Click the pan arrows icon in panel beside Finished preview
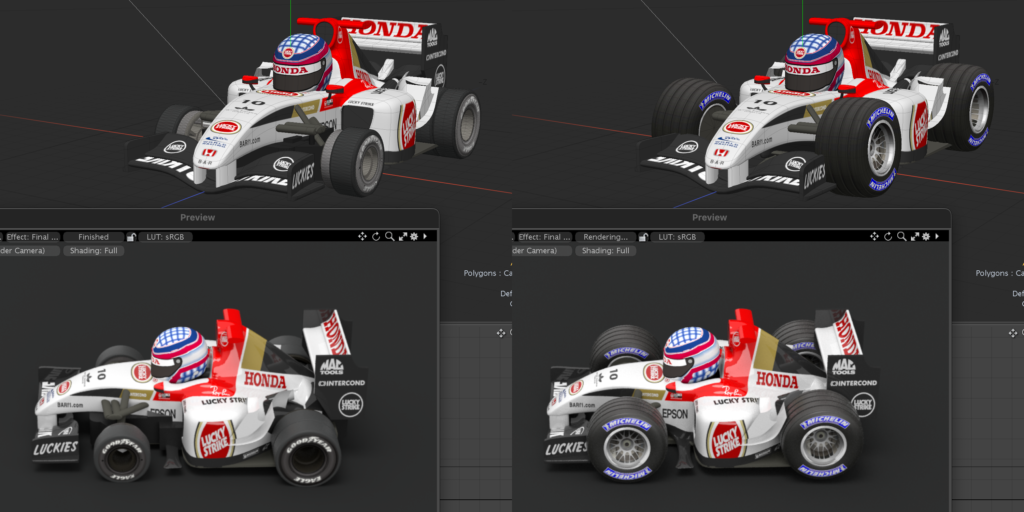The image size is (1024, 512). pyautogui.click(x=501, y=333)
